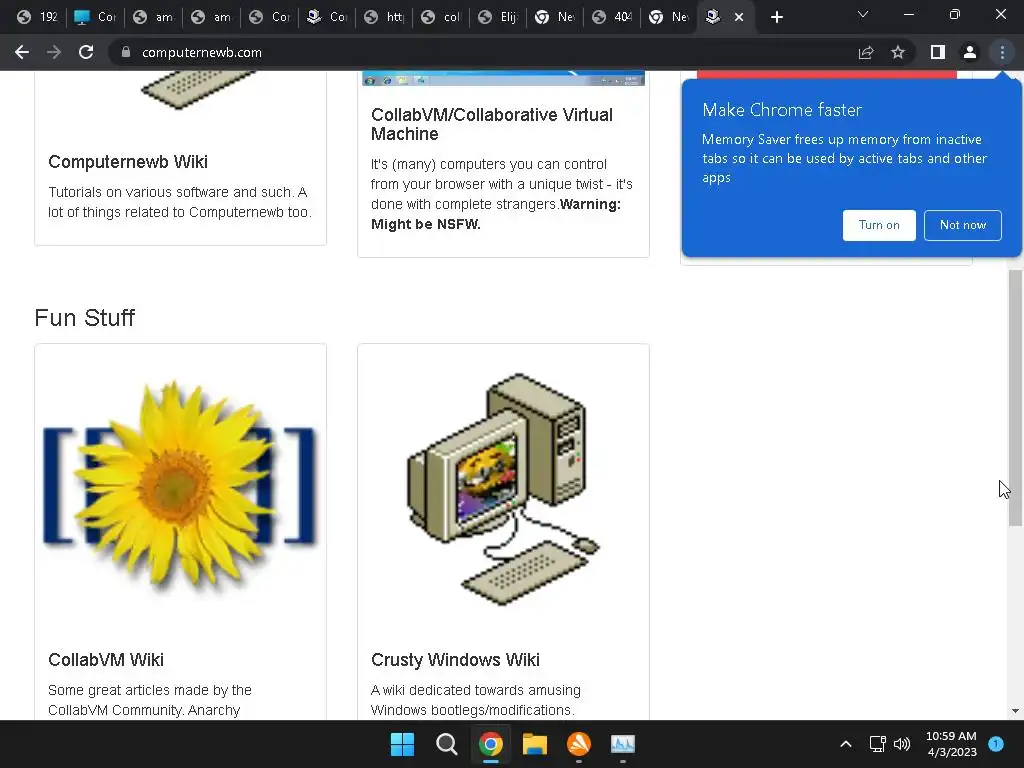Switch to the tab labeled Elij
Viewport: 1024px width, 768px height.
pos(499,17)
